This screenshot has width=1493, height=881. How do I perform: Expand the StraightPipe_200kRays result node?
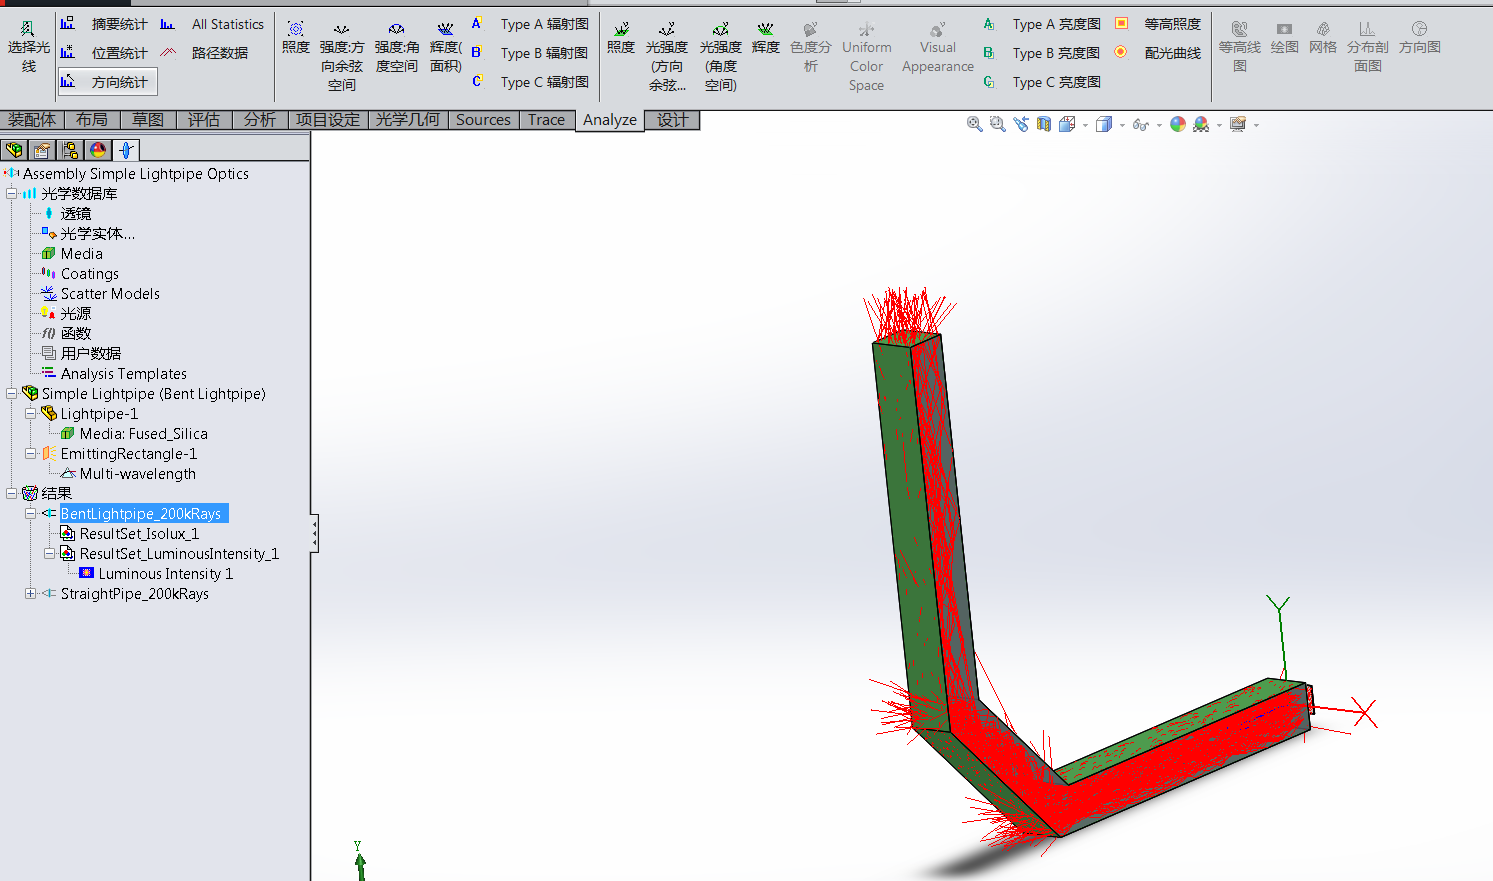31,593
